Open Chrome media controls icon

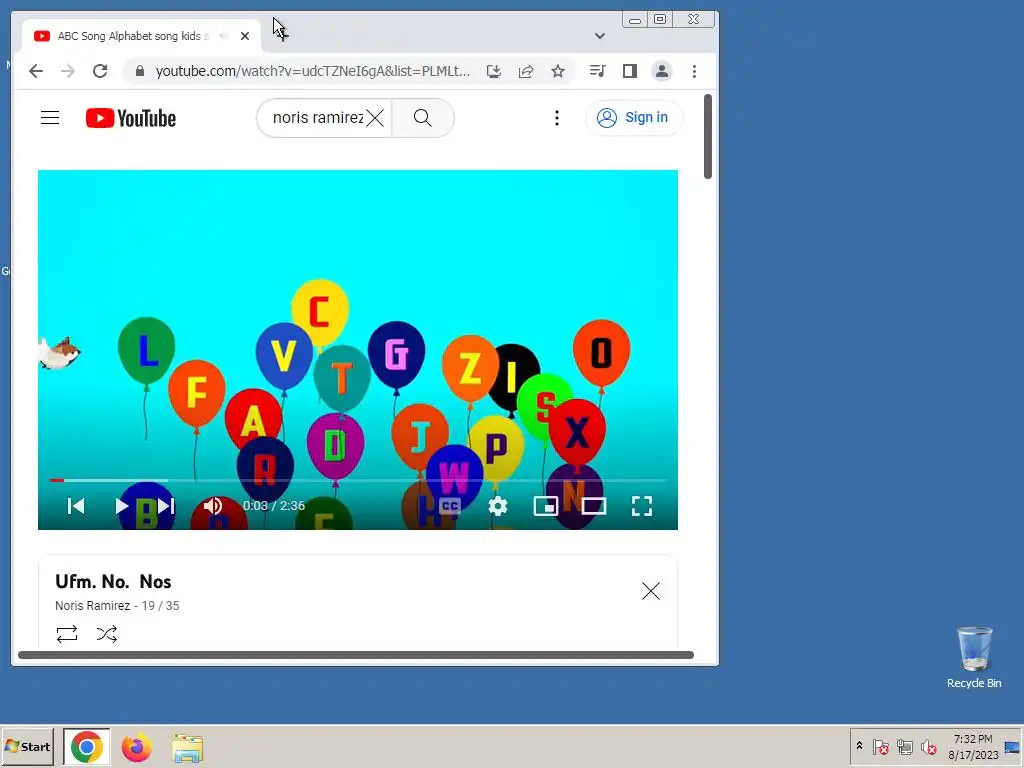[598, 71]
